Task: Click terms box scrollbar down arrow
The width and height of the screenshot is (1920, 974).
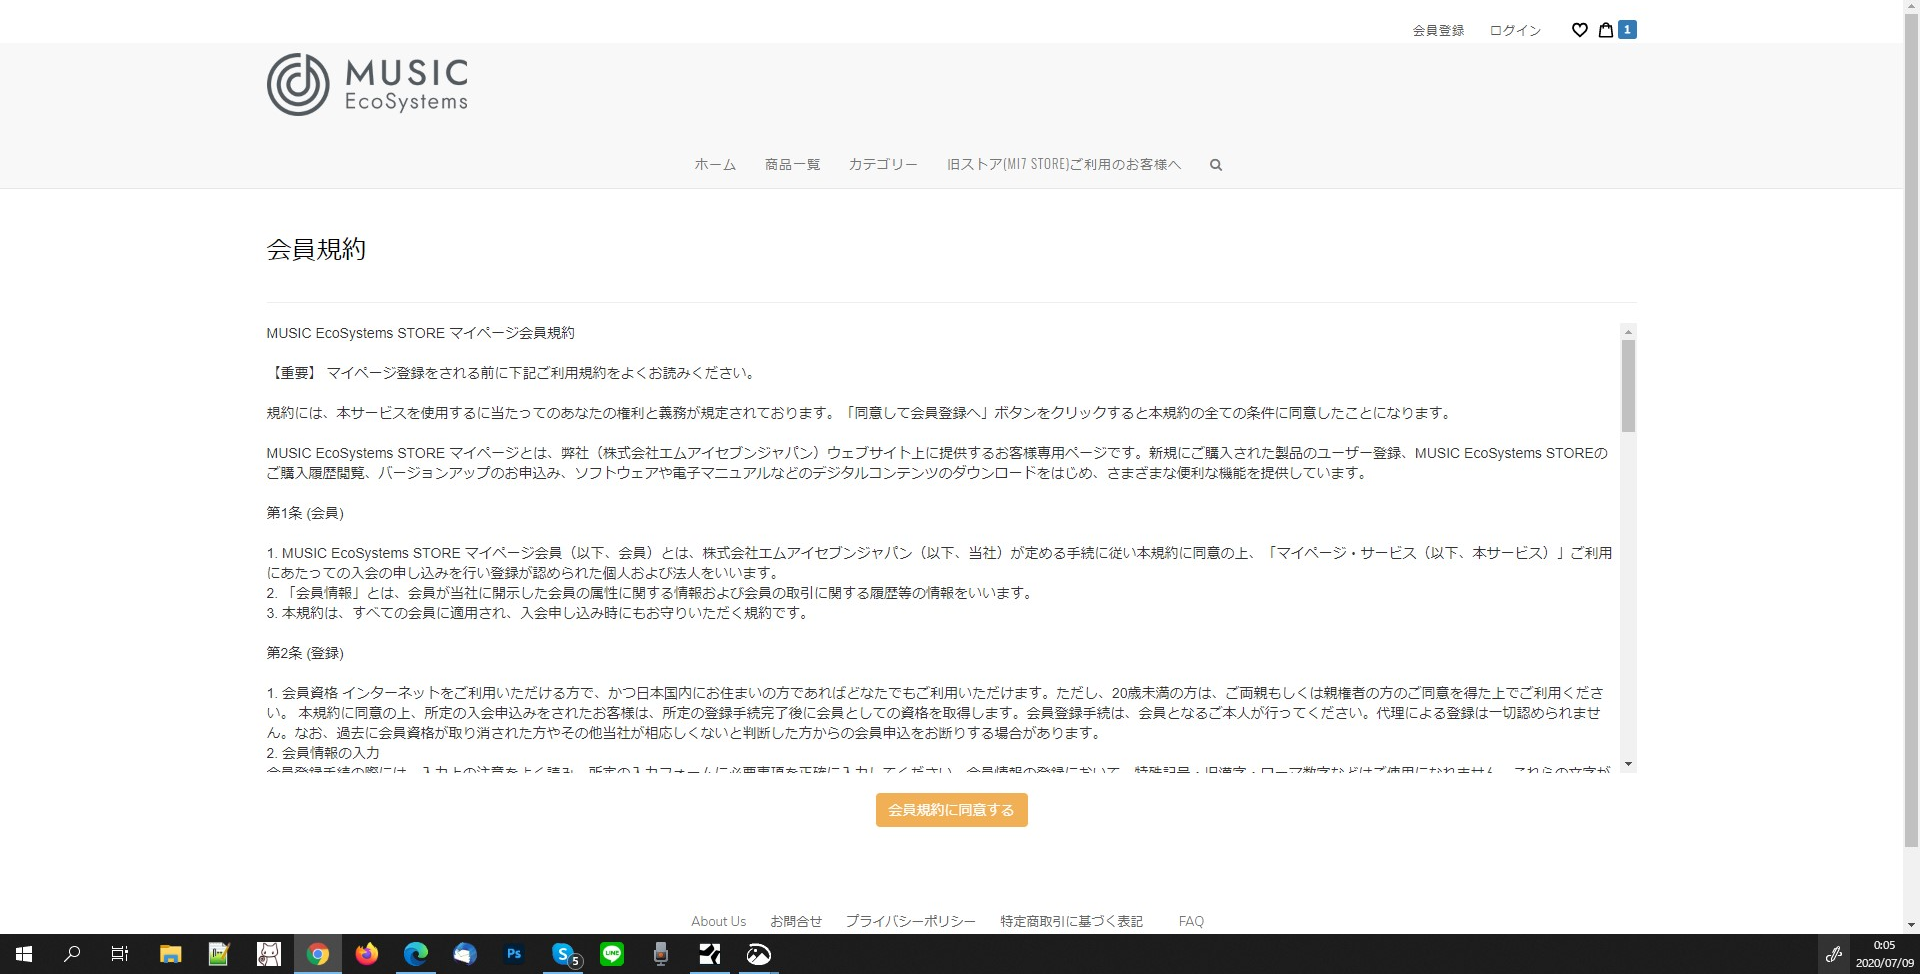Action: click(1628, 764)
